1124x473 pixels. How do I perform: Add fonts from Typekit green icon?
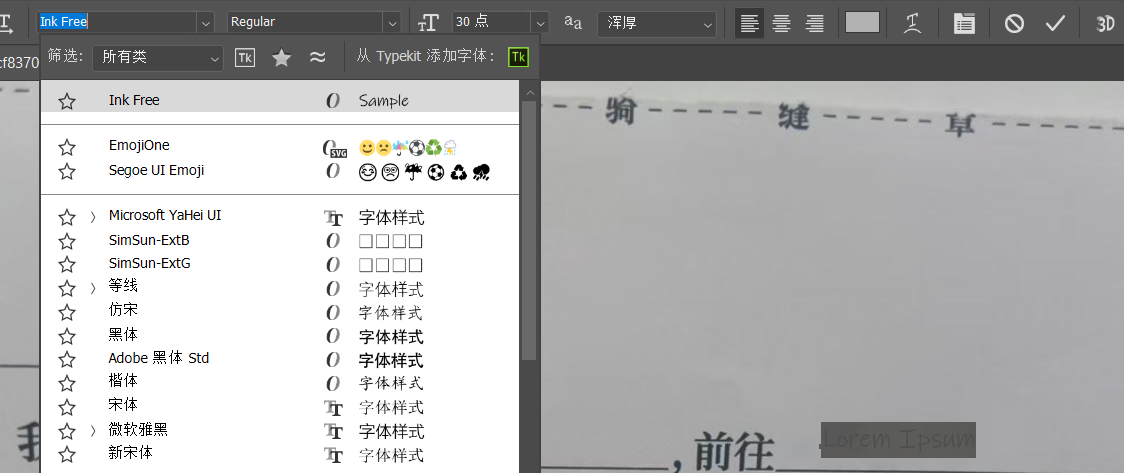(x=518, y=57)
